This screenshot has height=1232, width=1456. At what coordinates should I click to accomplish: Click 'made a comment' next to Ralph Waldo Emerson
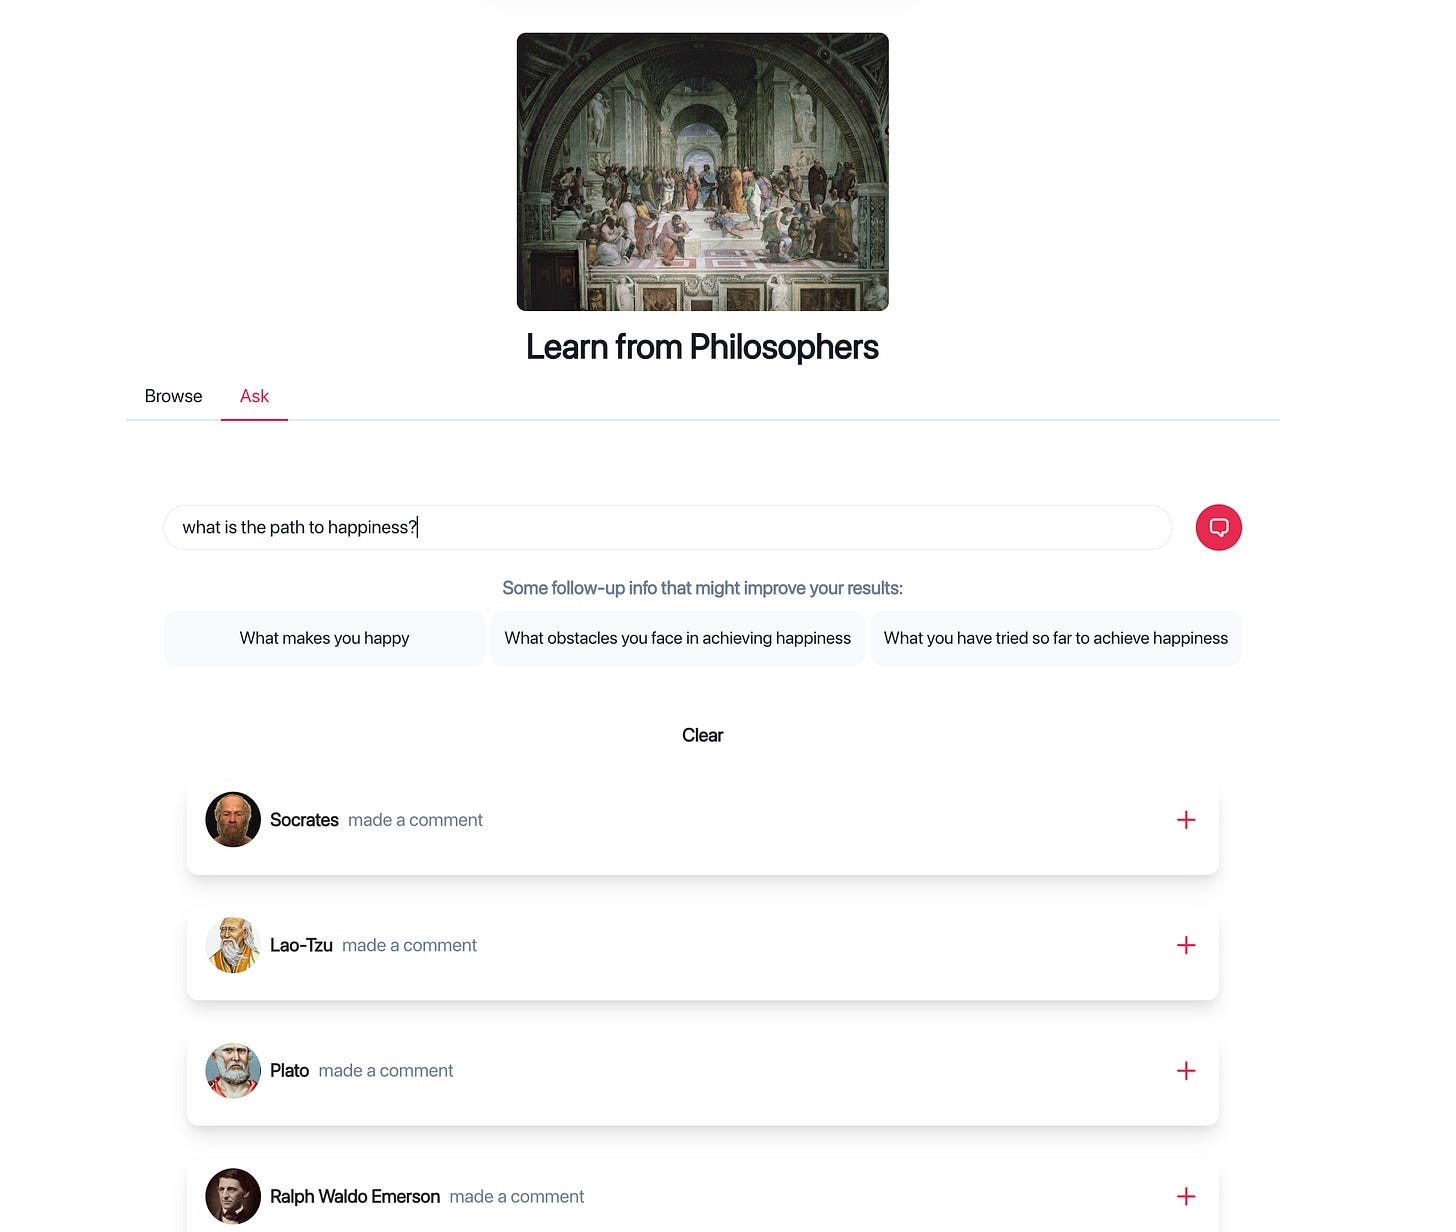(517, 1196)
